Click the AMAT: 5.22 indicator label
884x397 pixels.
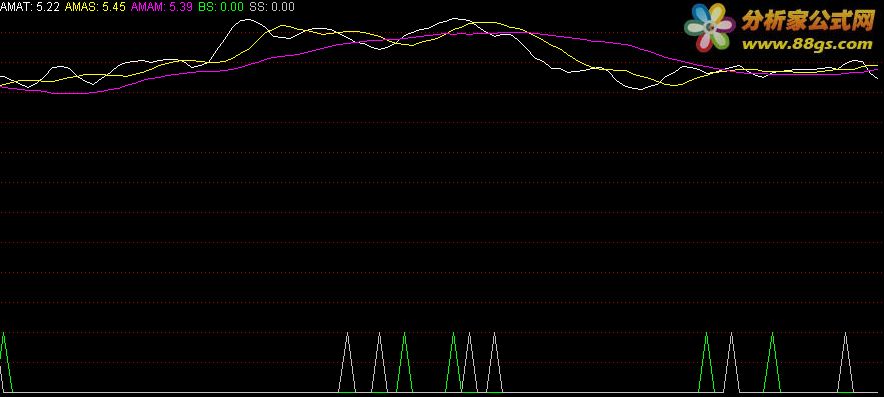(30, 7)
